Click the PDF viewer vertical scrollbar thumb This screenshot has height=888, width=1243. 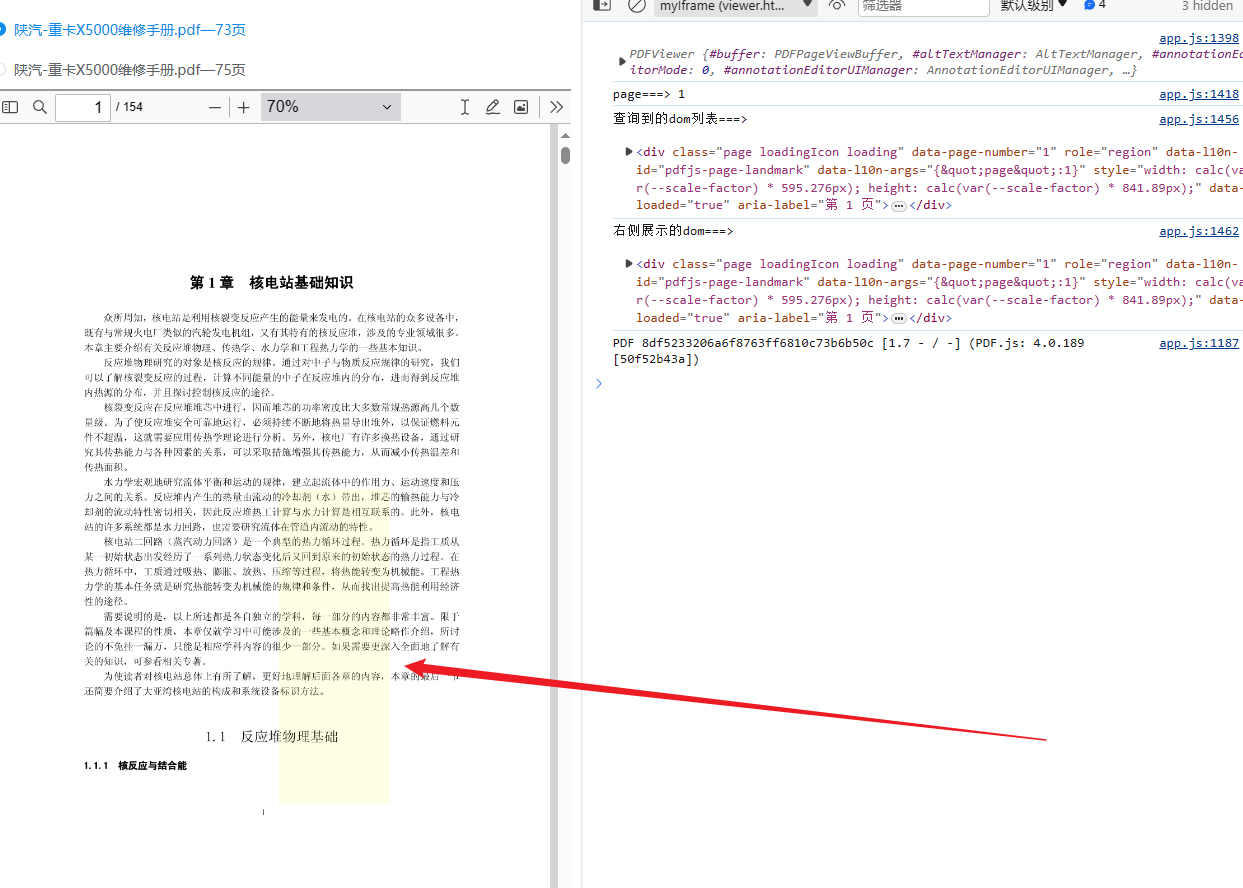565,155
